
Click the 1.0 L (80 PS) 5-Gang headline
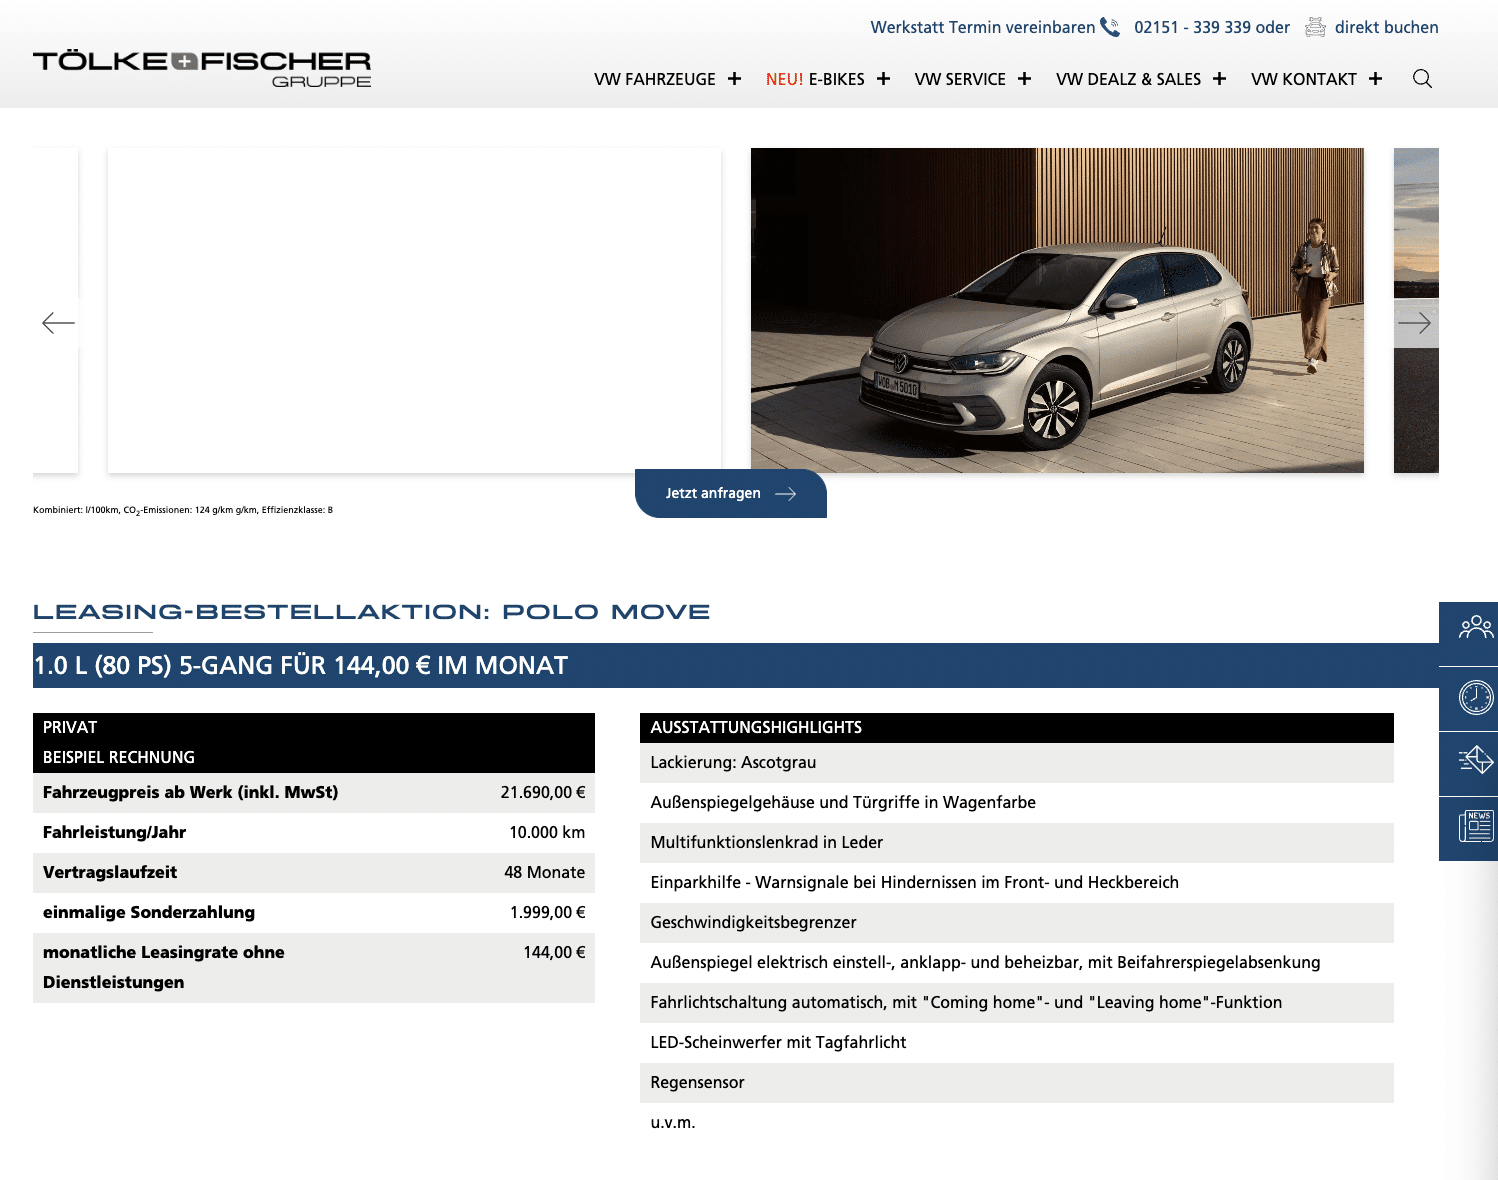point(301,665)
